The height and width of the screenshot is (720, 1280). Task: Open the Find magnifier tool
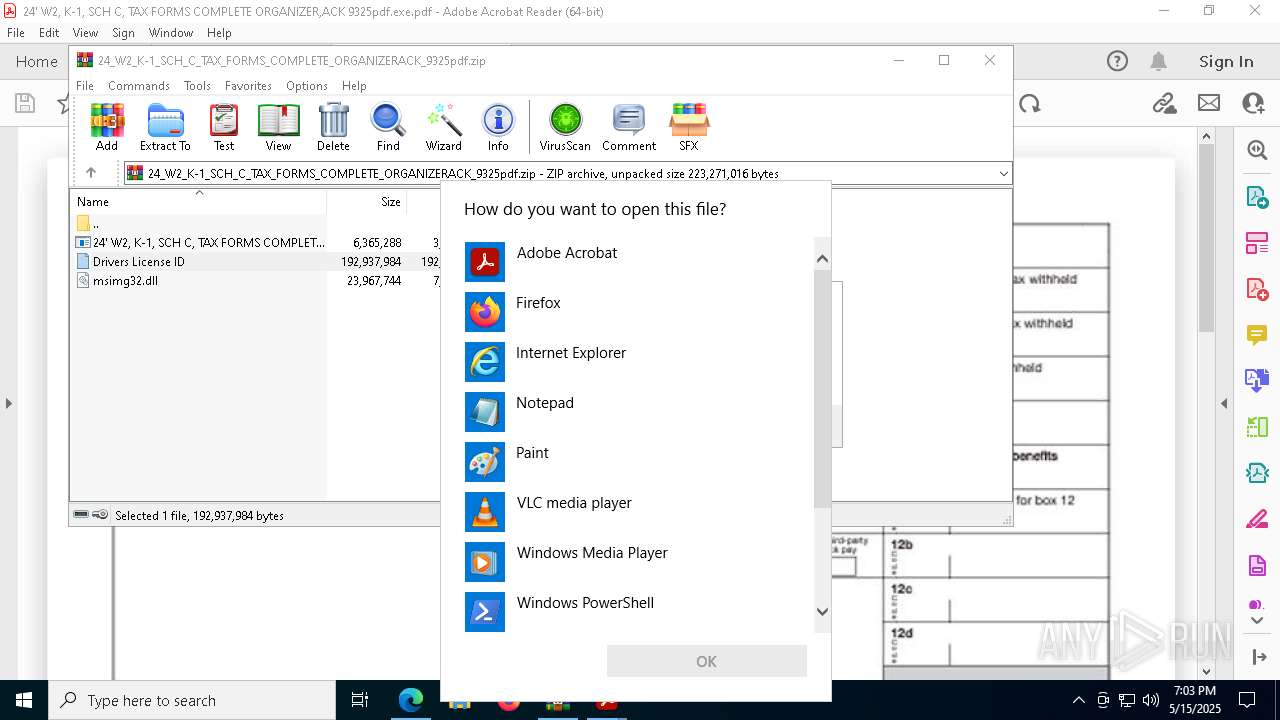pyautogui.click(x=388, y=127)
